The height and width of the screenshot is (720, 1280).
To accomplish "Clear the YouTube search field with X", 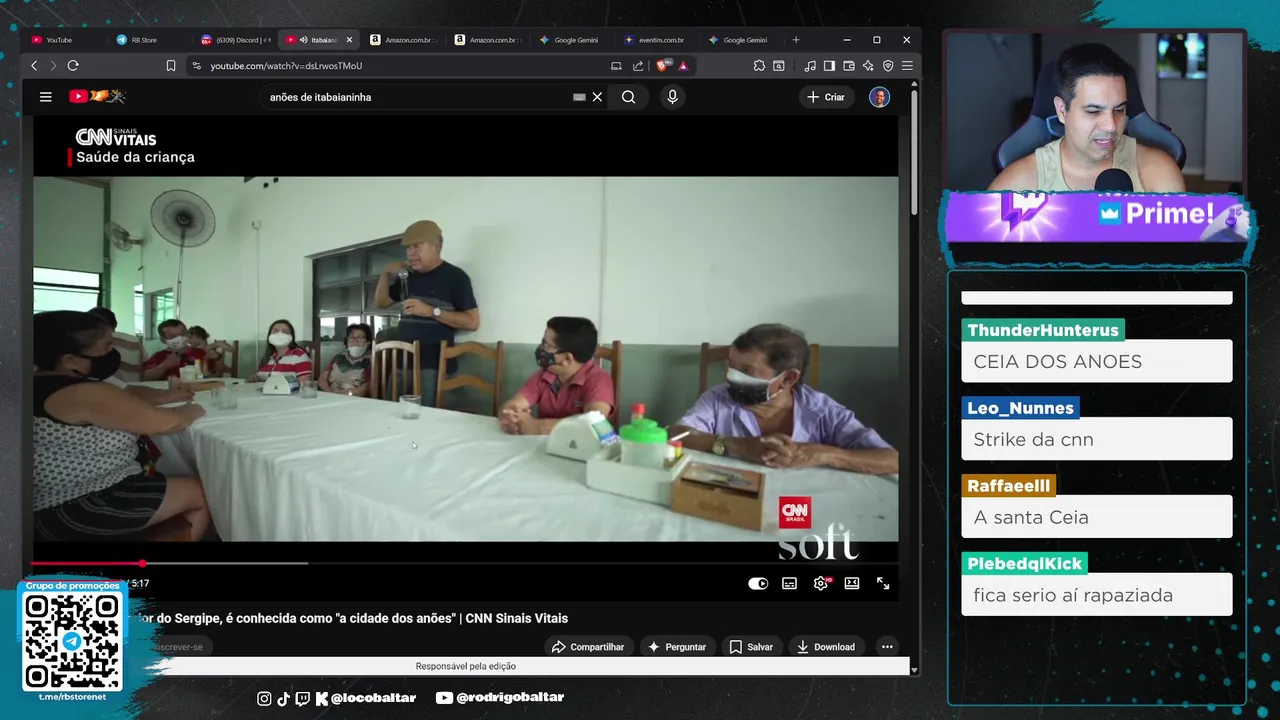I will coord(597,97).
